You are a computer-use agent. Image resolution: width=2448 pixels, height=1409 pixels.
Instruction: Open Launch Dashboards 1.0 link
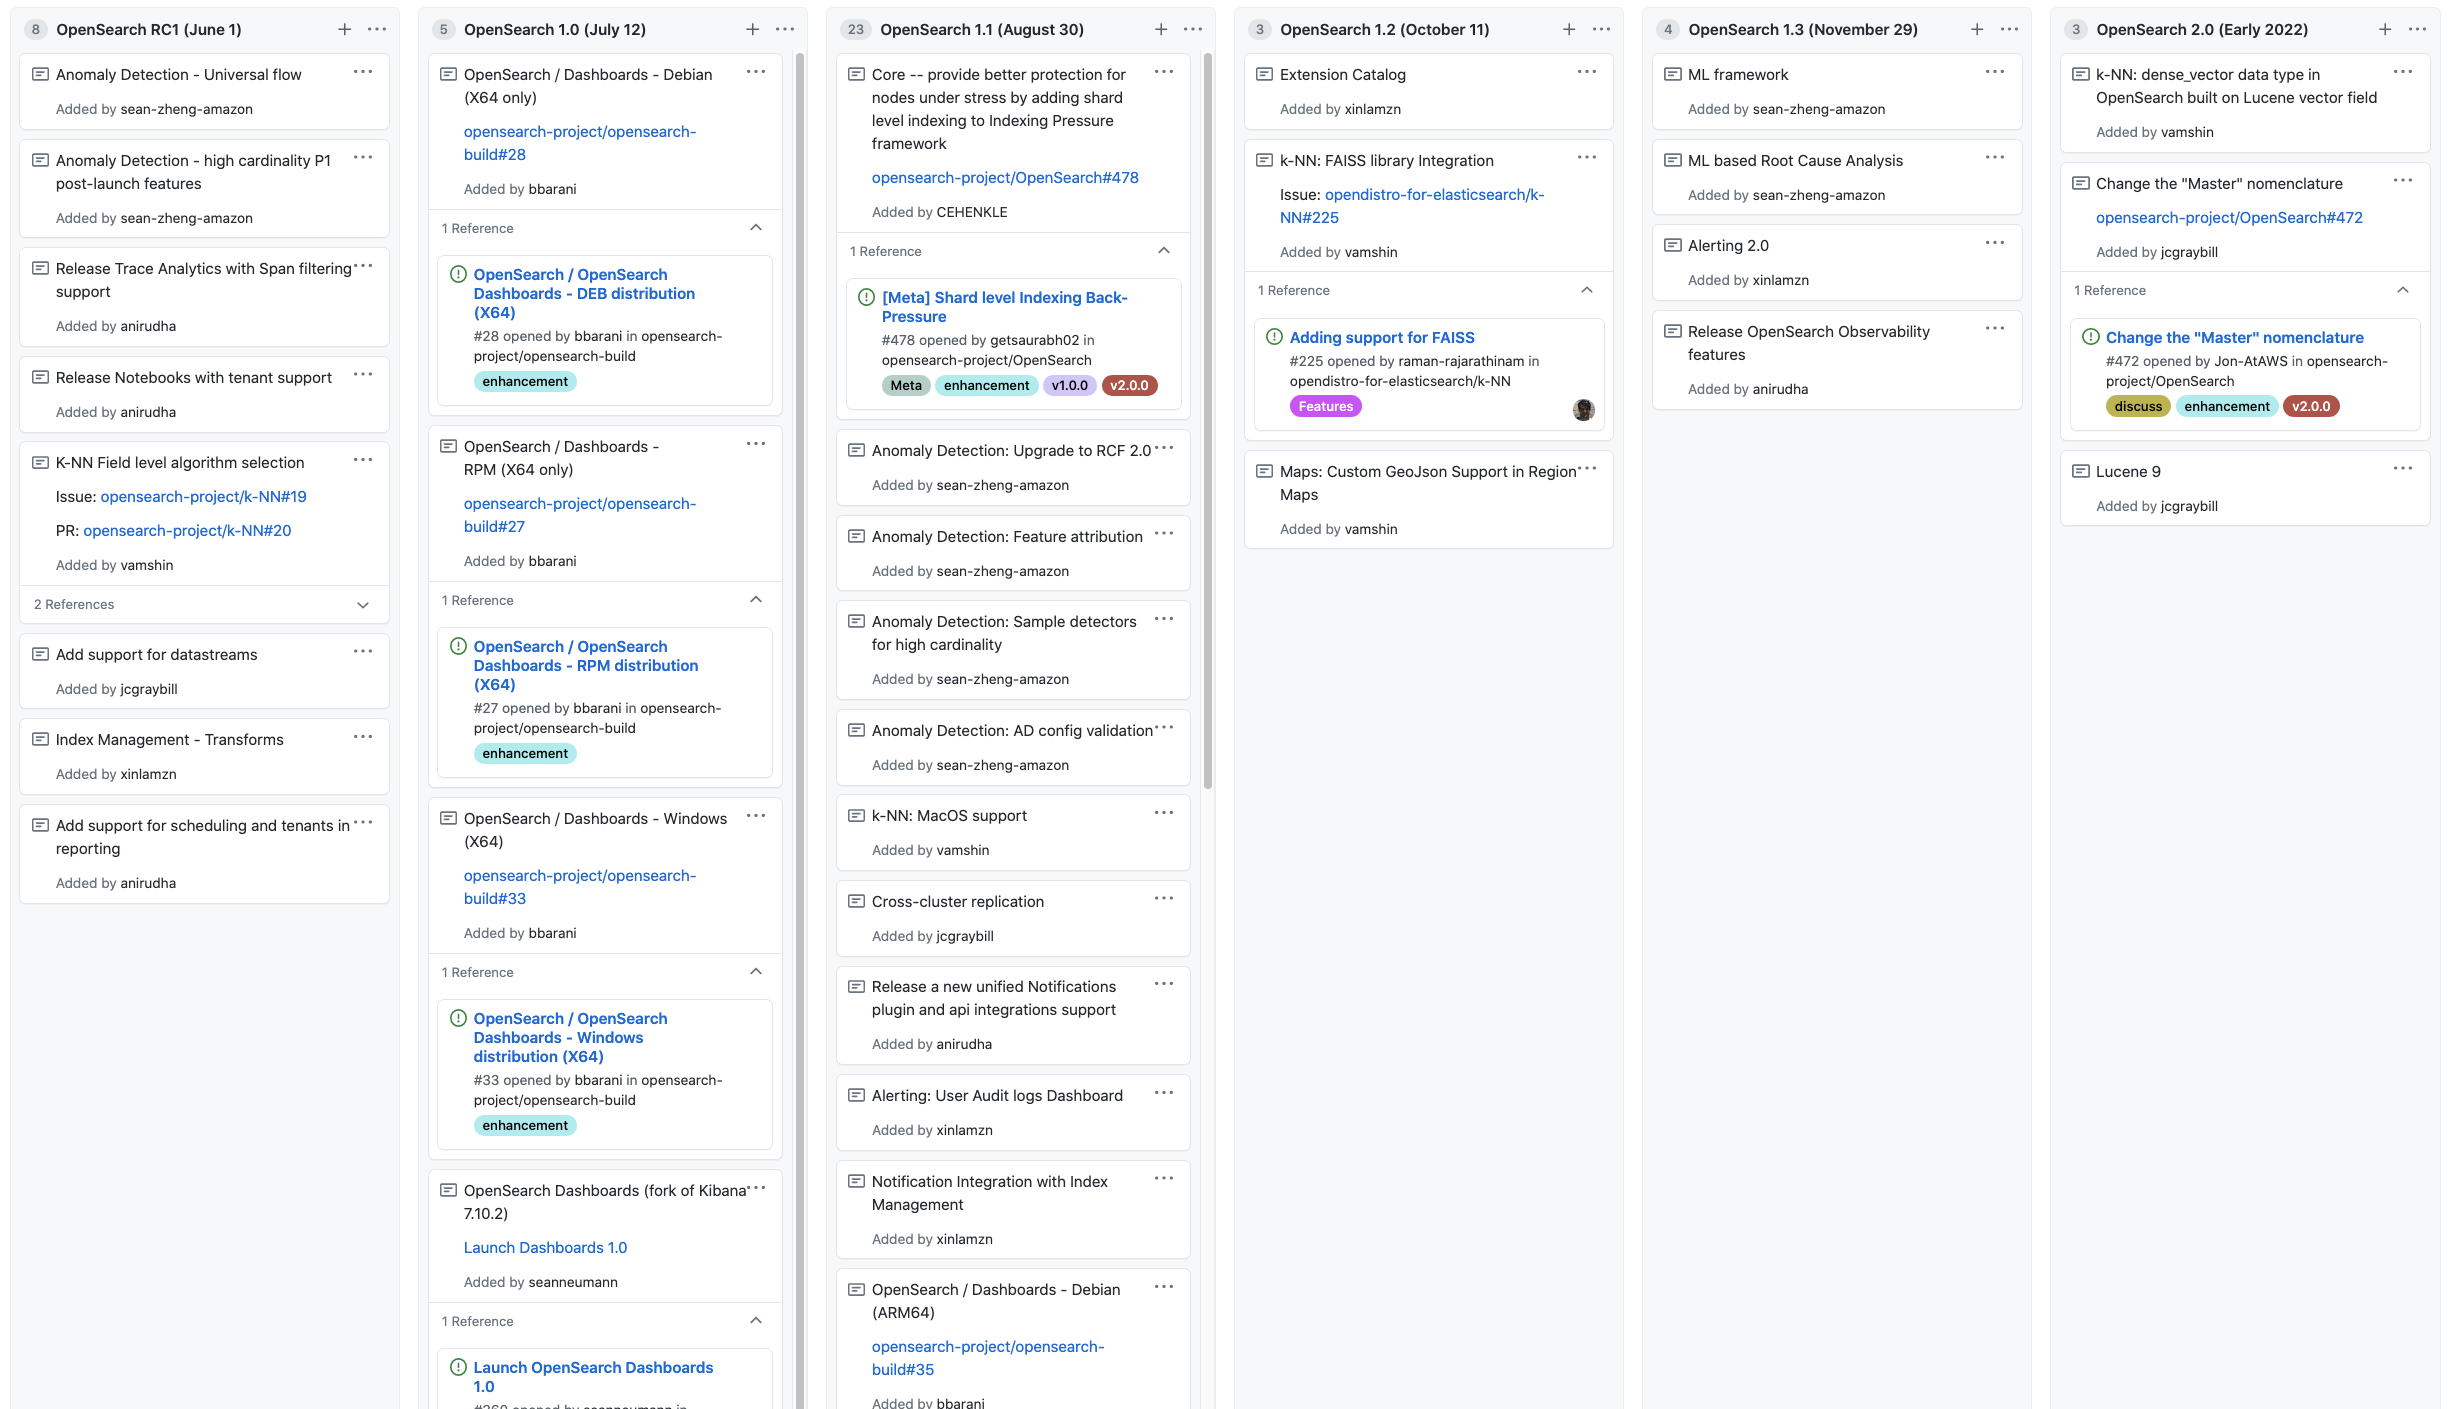545,1248
